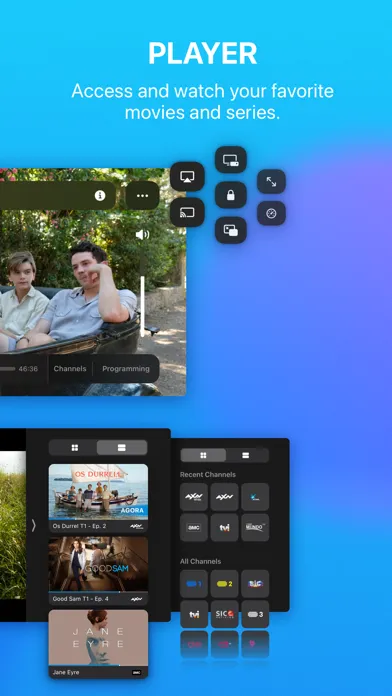Tap the AirPlay streaming icon

[x=187, y=176]
